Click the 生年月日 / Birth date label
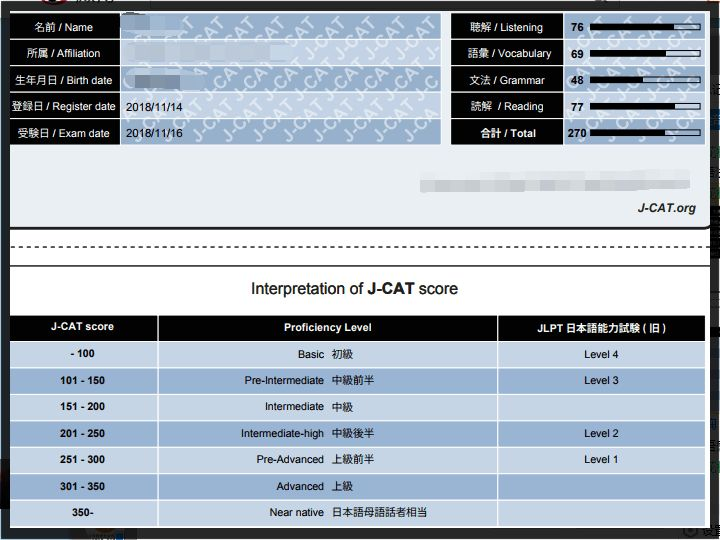The height and width of the screenshot is (540, 720). point(64,80)
